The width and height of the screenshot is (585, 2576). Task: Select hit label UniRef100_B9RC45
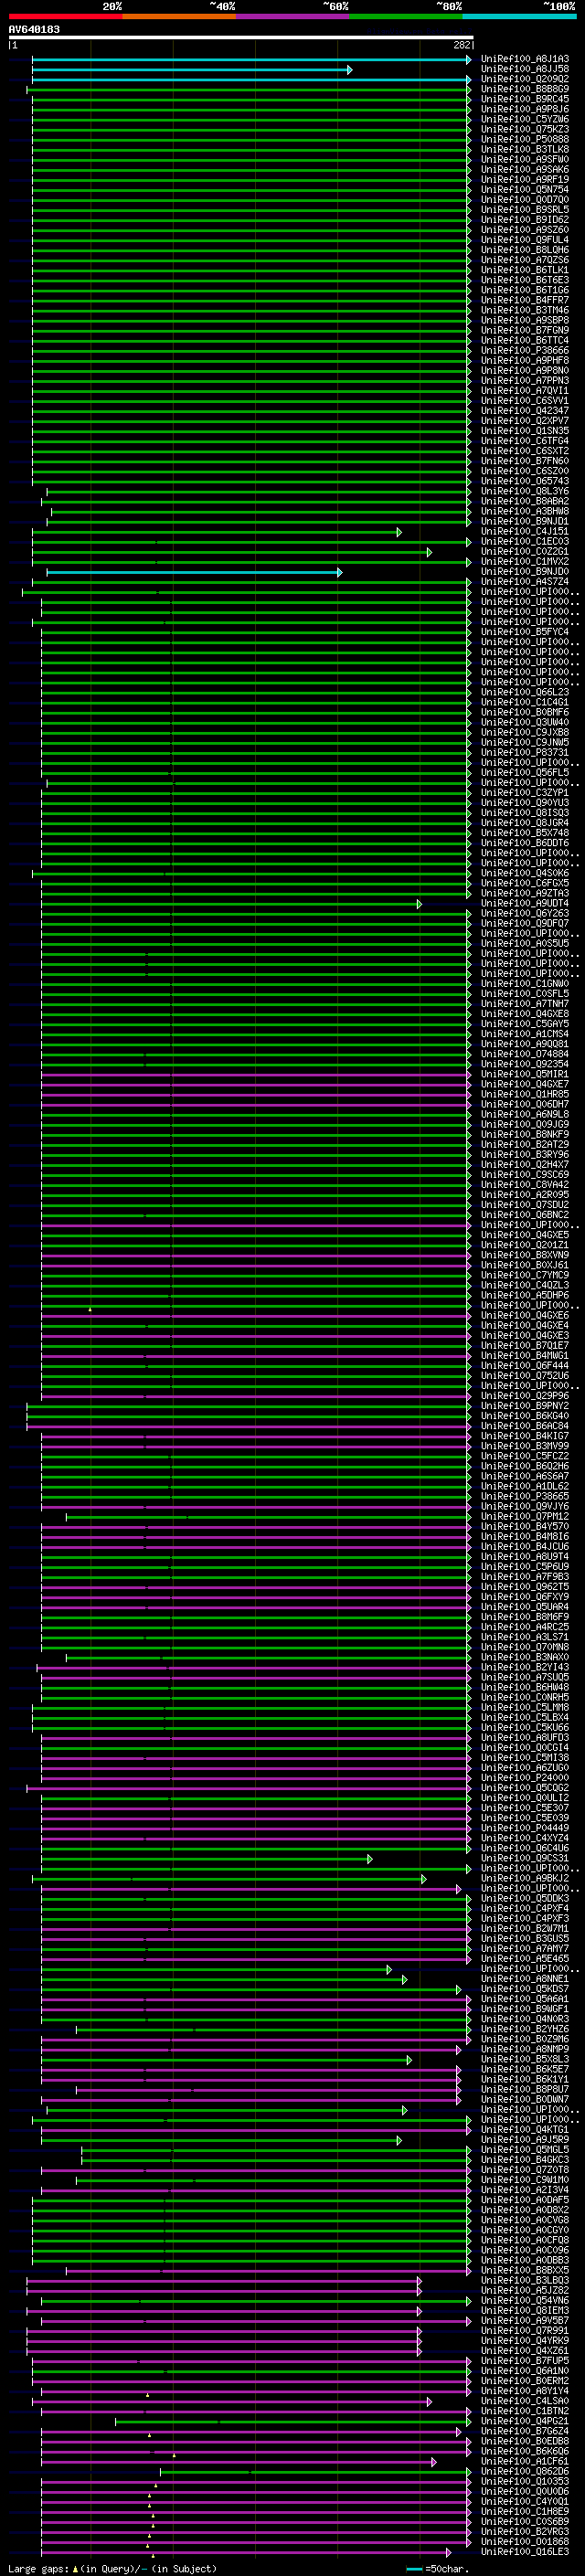[525, 99]
